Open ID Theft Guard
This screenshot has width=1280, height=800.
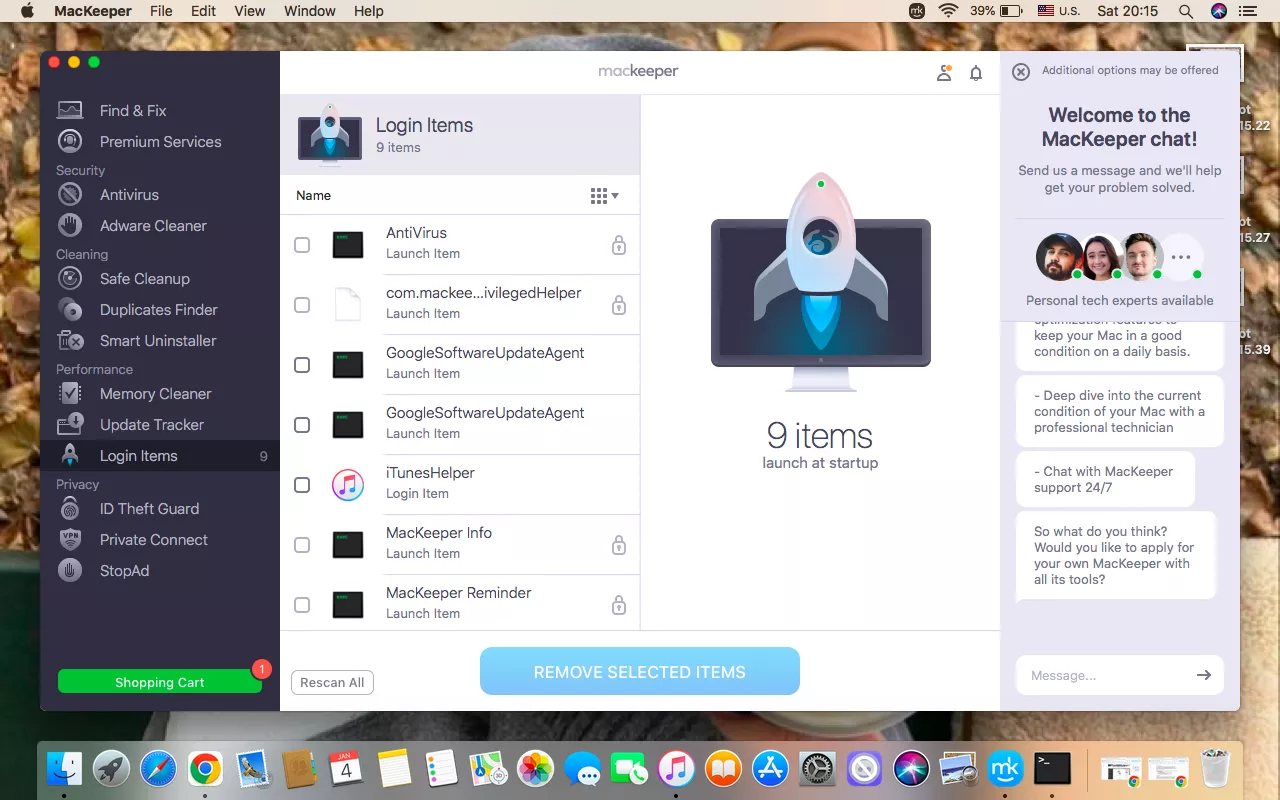pyautogui.click(x=148, y=509)
